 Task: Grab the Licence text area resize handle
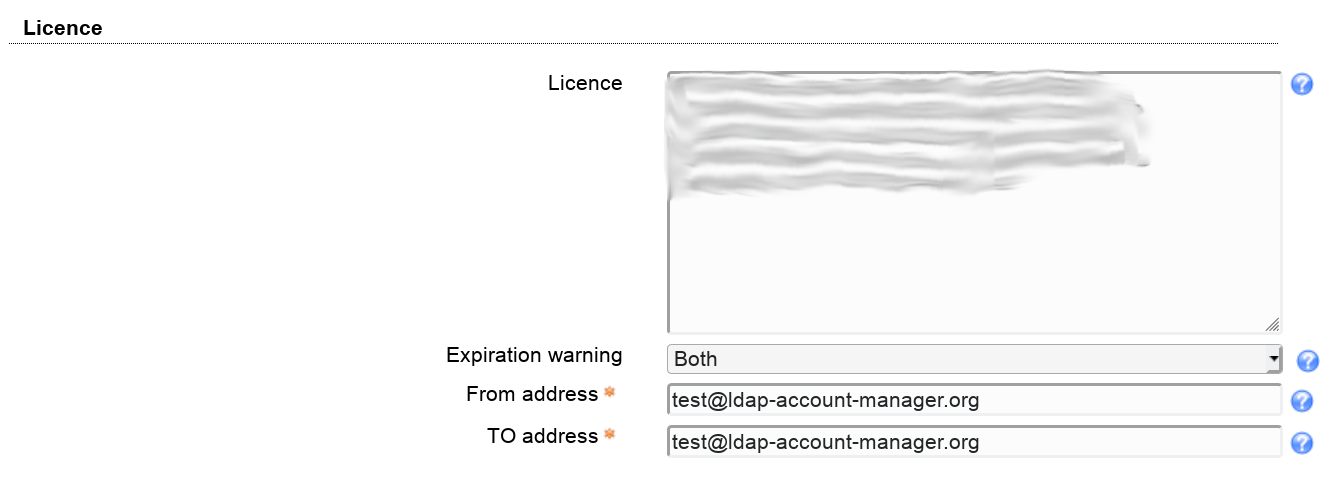(x=1271, y=324)
